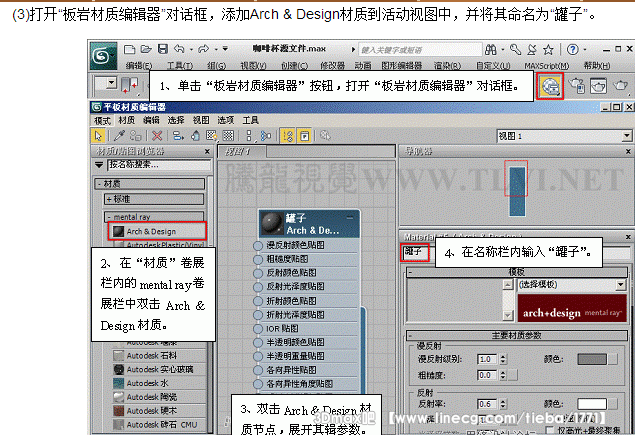Click the checkered Show Background in Preview icon
635x435 pixels.
228,136
